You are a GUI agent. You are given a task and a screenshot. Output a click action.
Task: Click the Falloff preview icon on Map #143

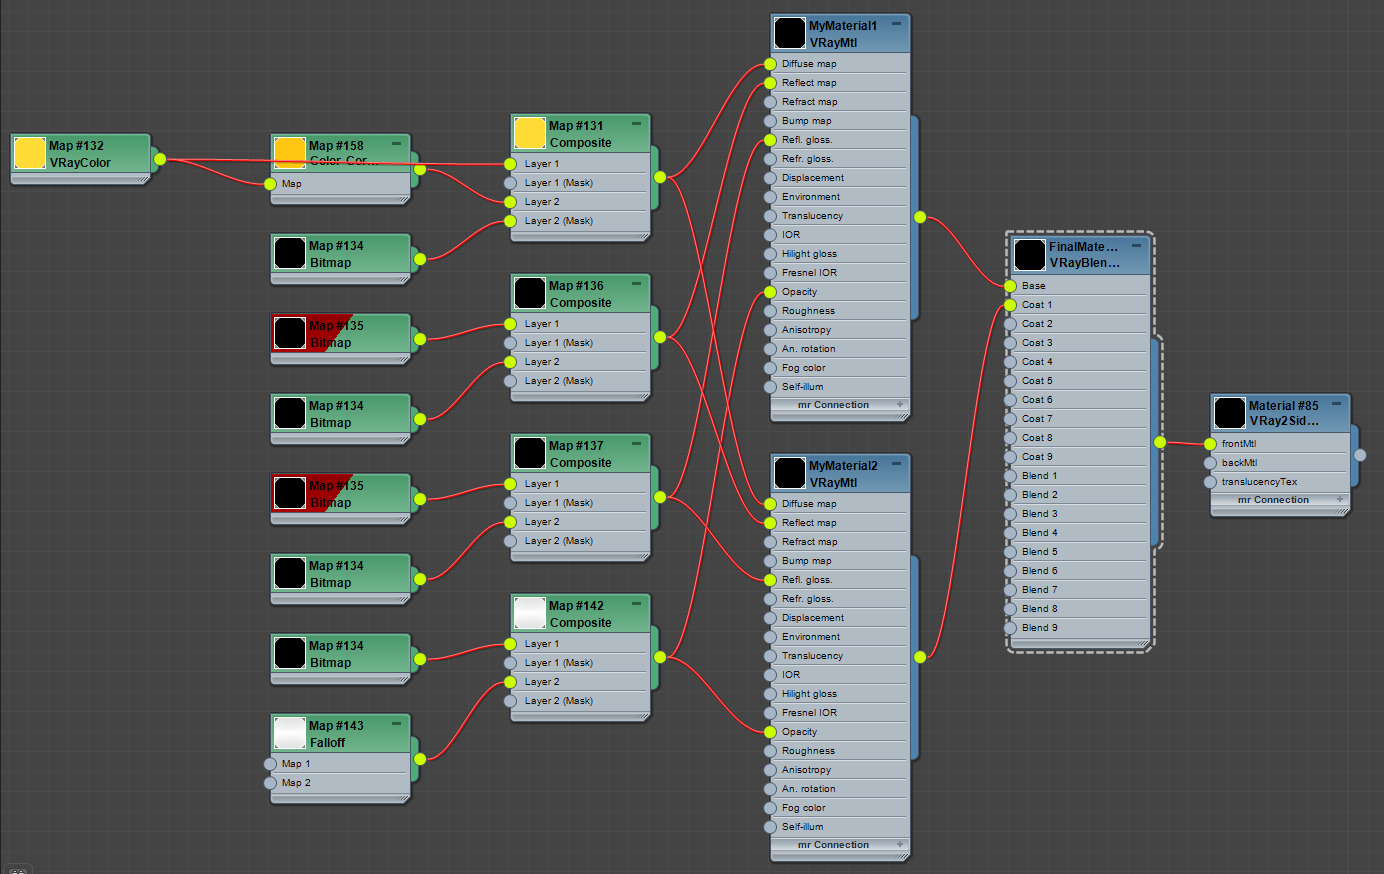click(289, 733)
